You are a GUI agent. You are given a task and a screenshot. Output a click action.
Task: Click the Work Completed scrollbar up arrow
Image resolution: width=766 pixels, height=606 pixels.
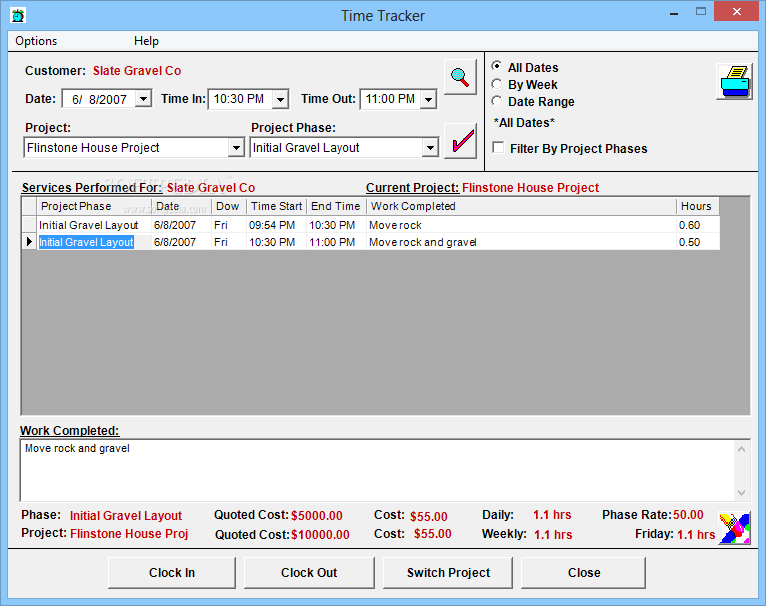[x=742, y=449]
